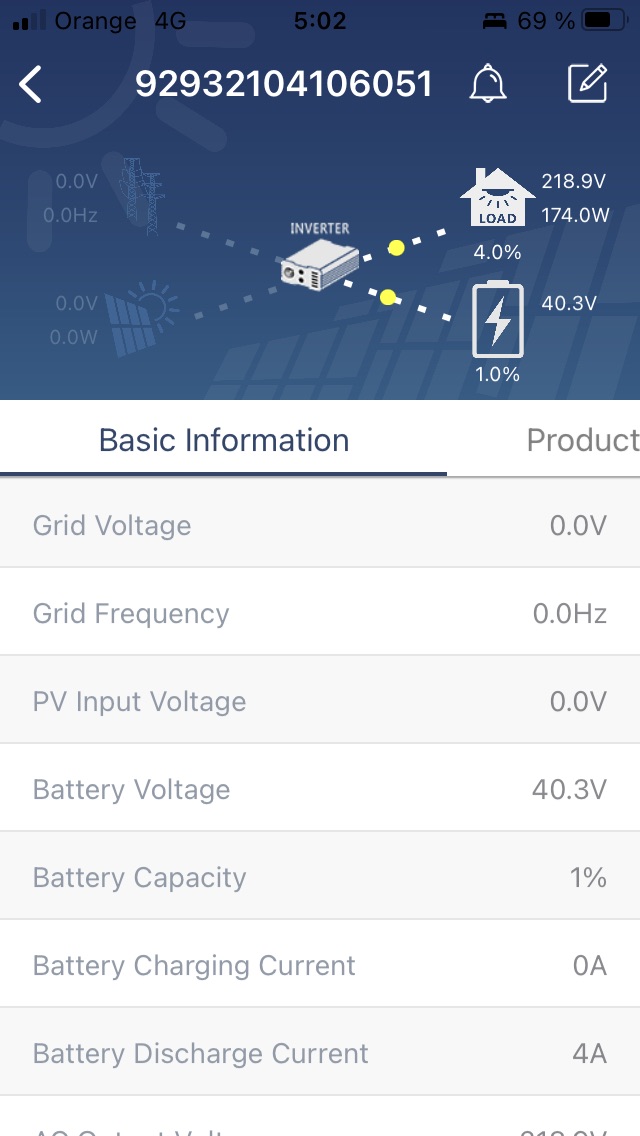Screen dimensions: 640x1136
Task: Select the Grid Voltage row
Action: click(320, 525)
